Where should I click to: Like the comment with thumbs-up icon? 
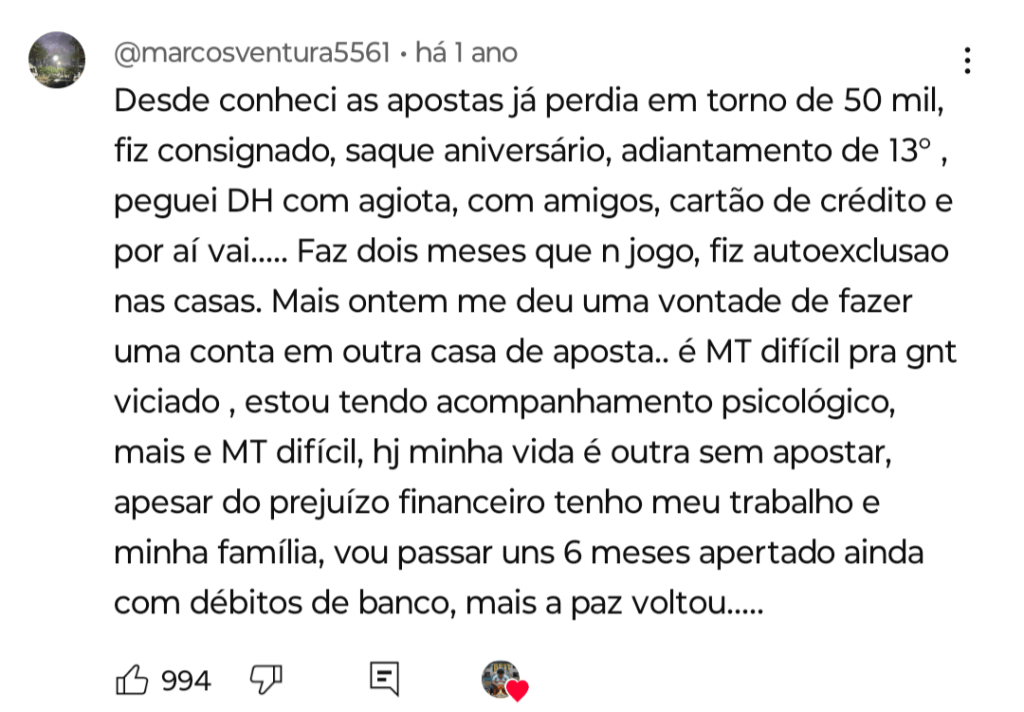pos(133,681)
